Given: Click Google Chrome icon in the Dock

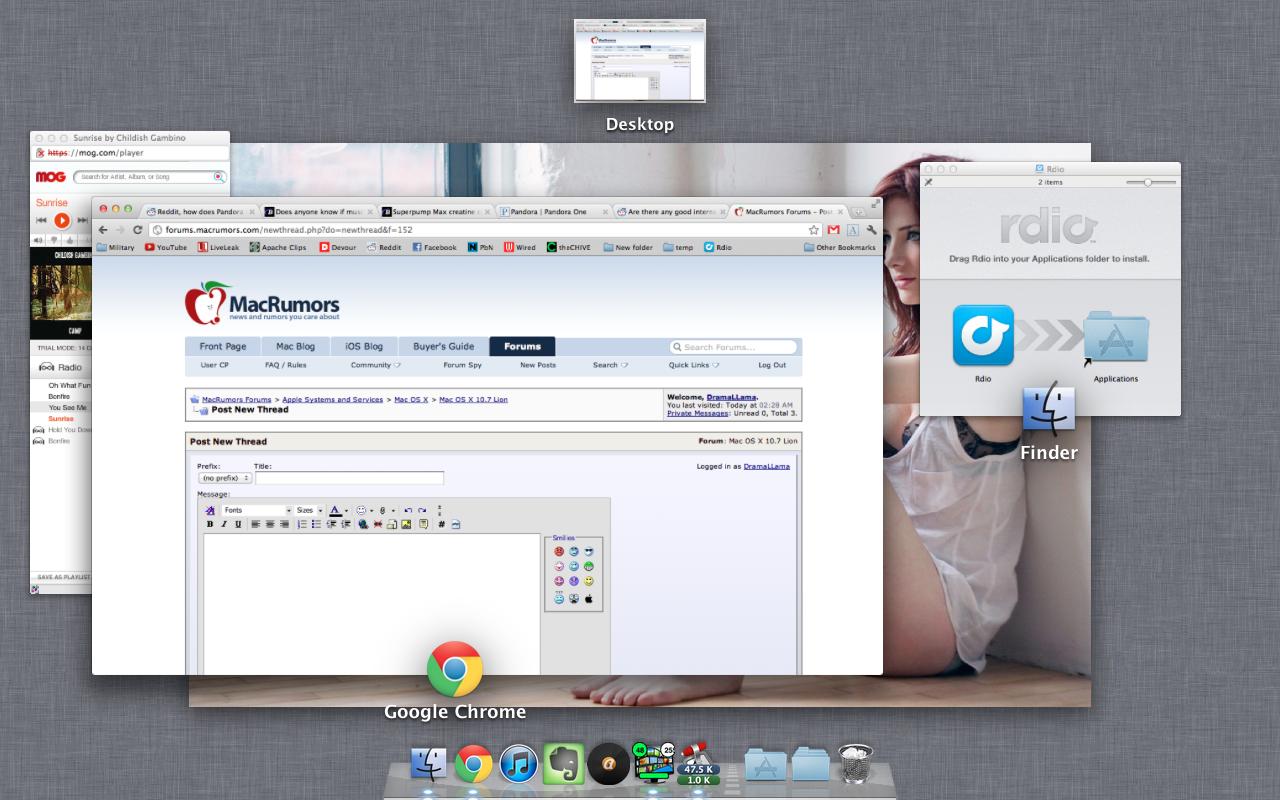Looking at the screenshot, I should [x=474, y=764].
